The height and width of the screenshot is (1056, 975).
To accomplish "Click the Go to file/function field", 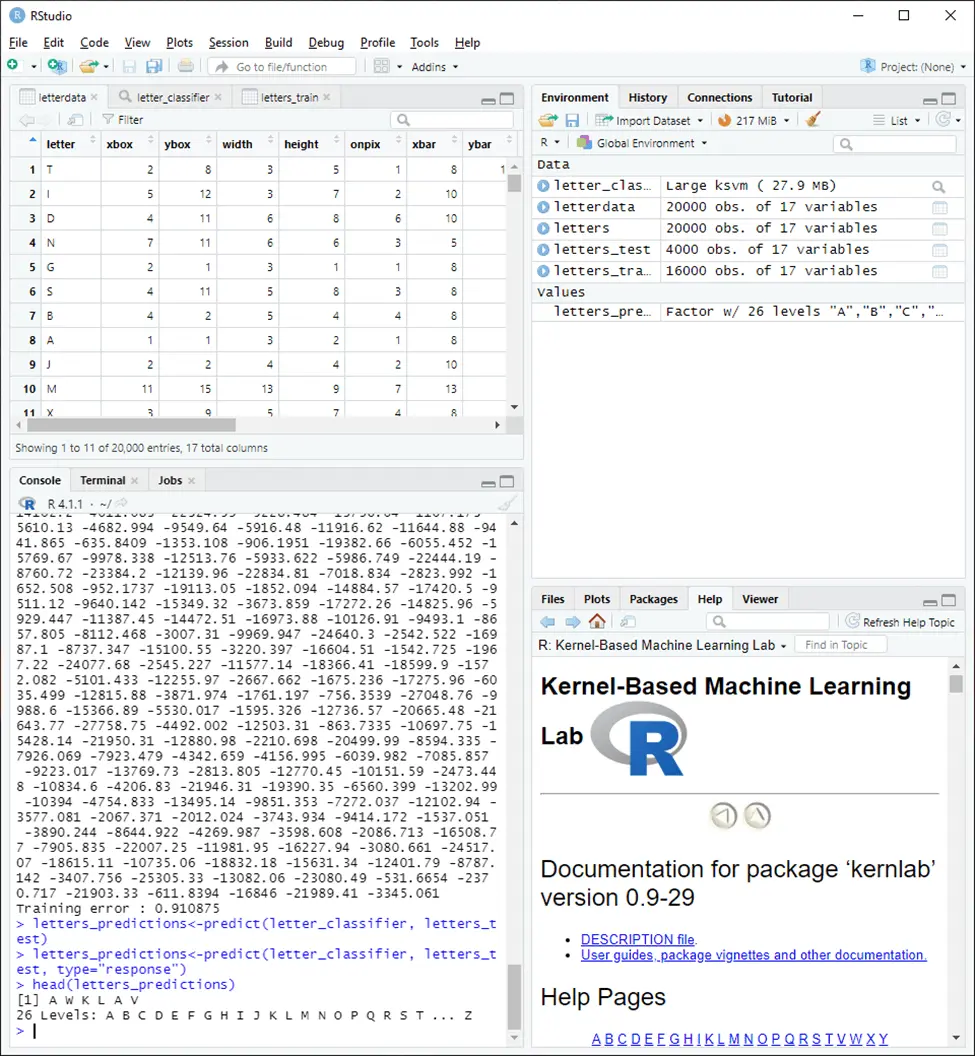I will click(x=281, y=67).
